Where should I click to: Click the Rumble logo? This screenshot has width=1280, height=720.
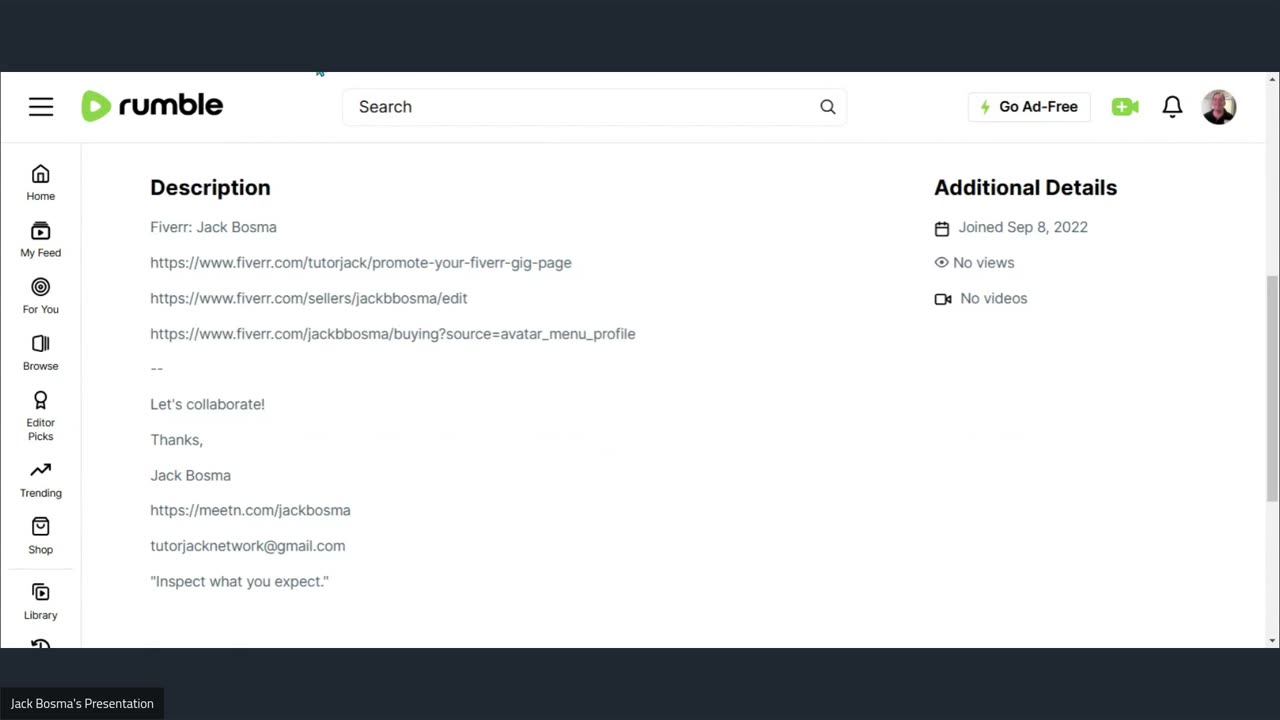(152, 106)
